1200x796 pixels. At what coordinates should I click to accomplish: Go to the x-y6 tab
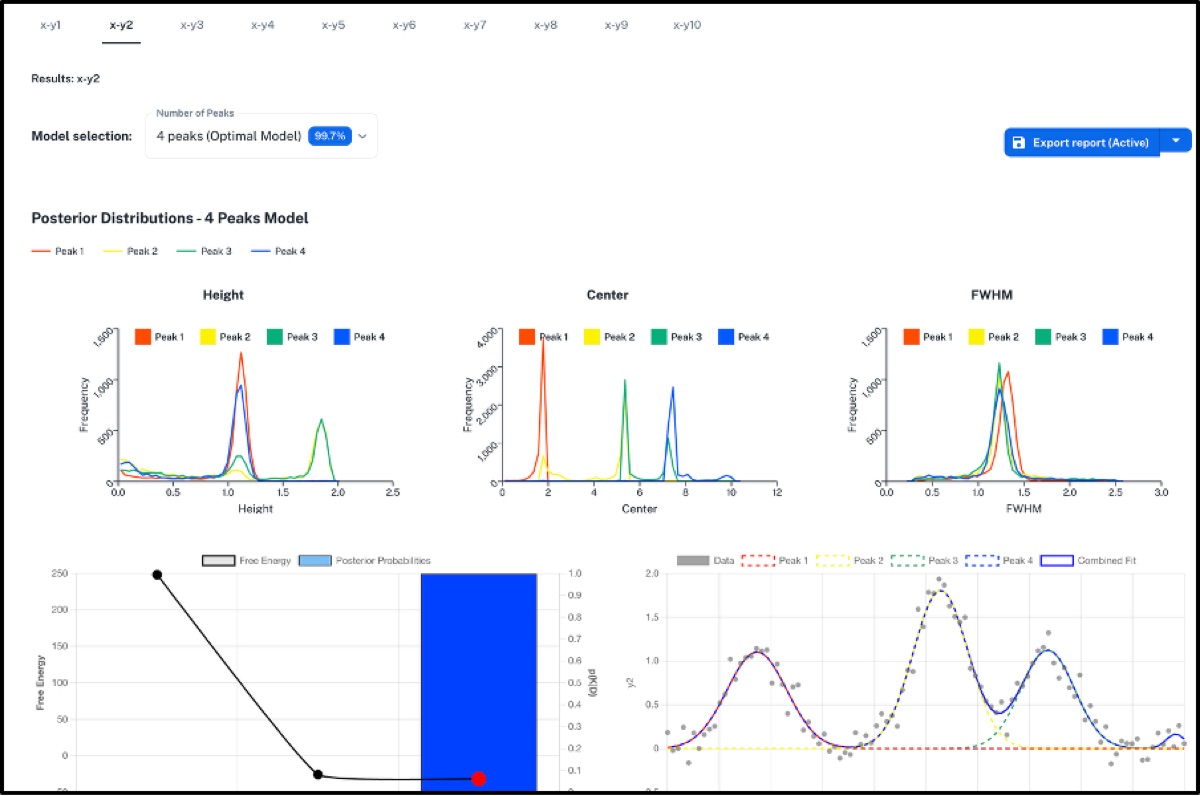[x=404, y=25]
